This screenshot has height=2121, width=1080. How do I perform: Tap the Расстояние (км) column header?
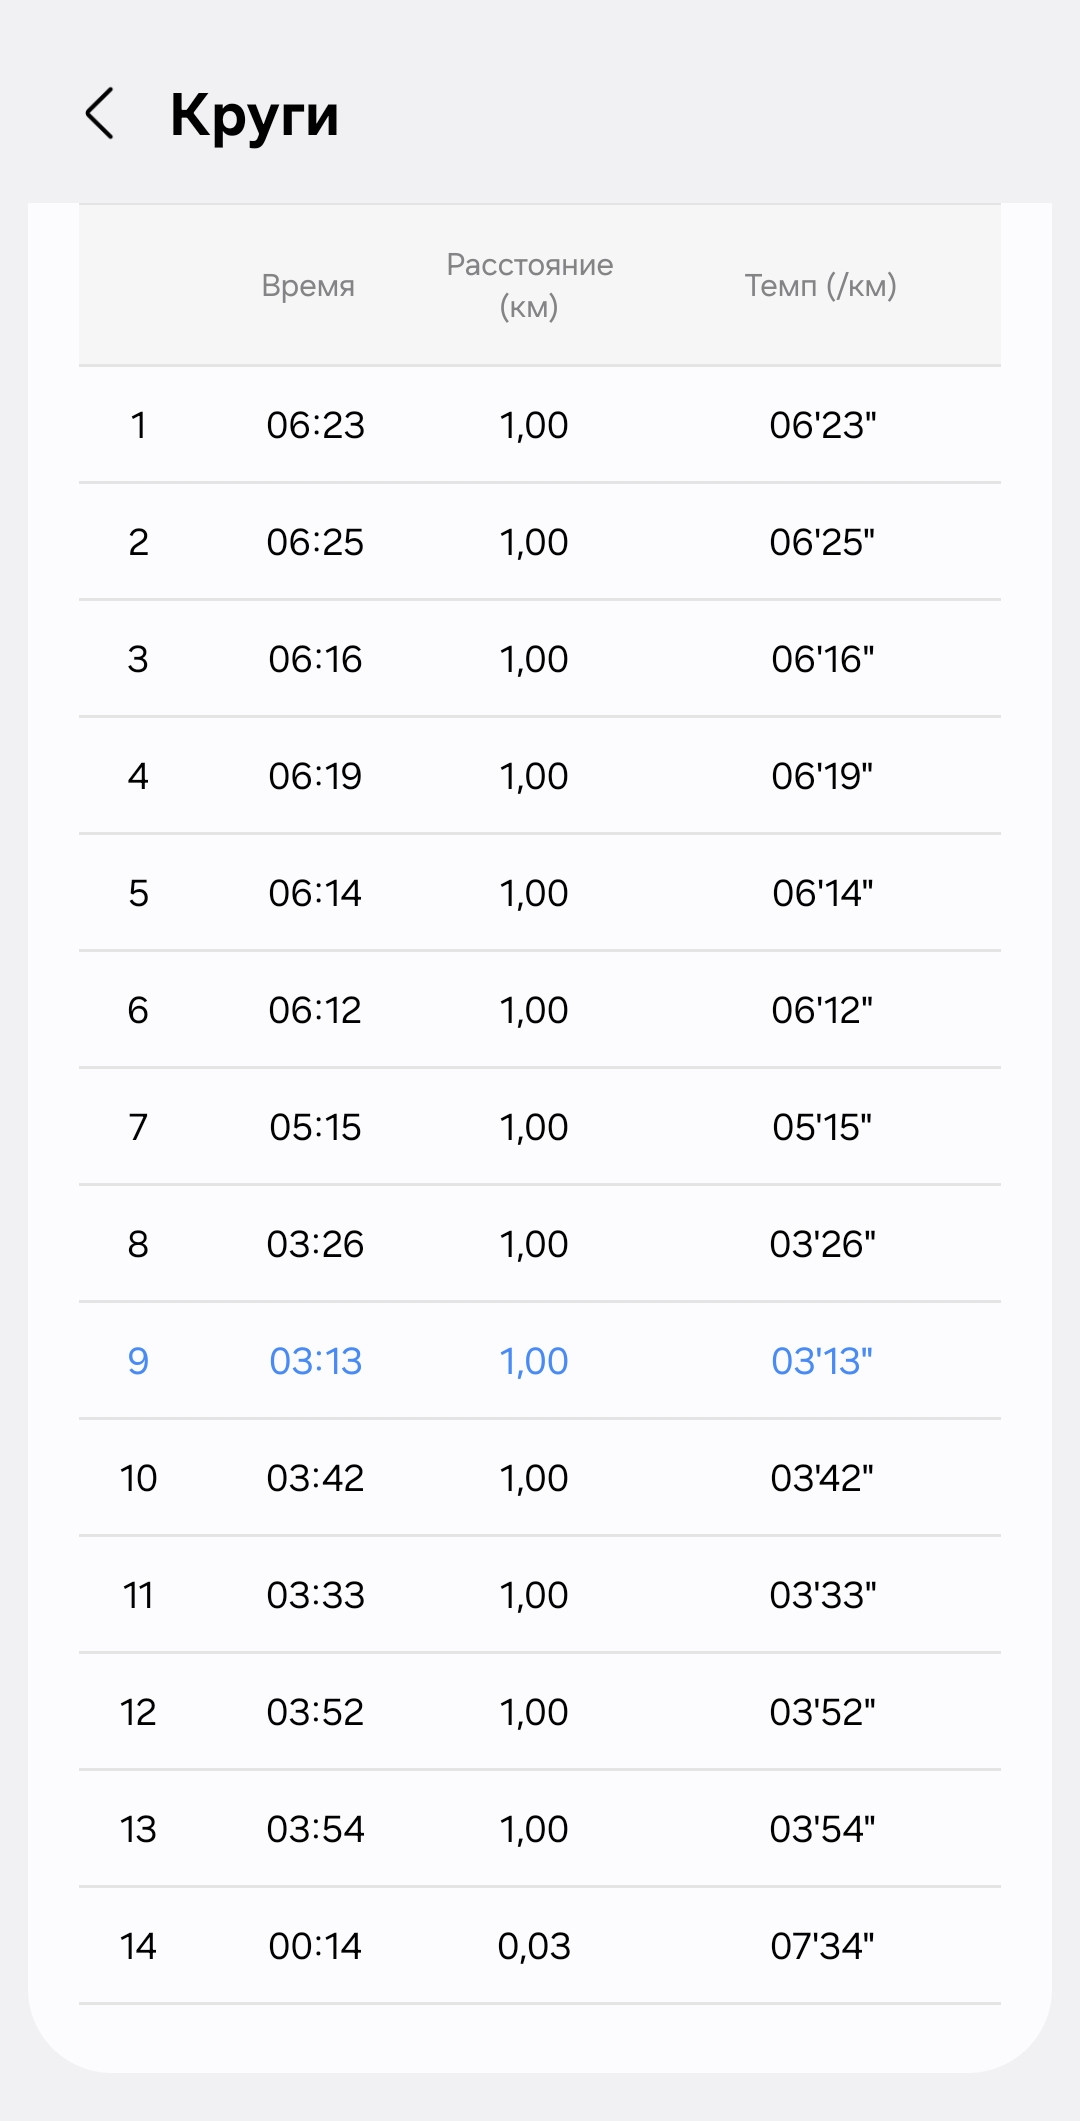530,285
